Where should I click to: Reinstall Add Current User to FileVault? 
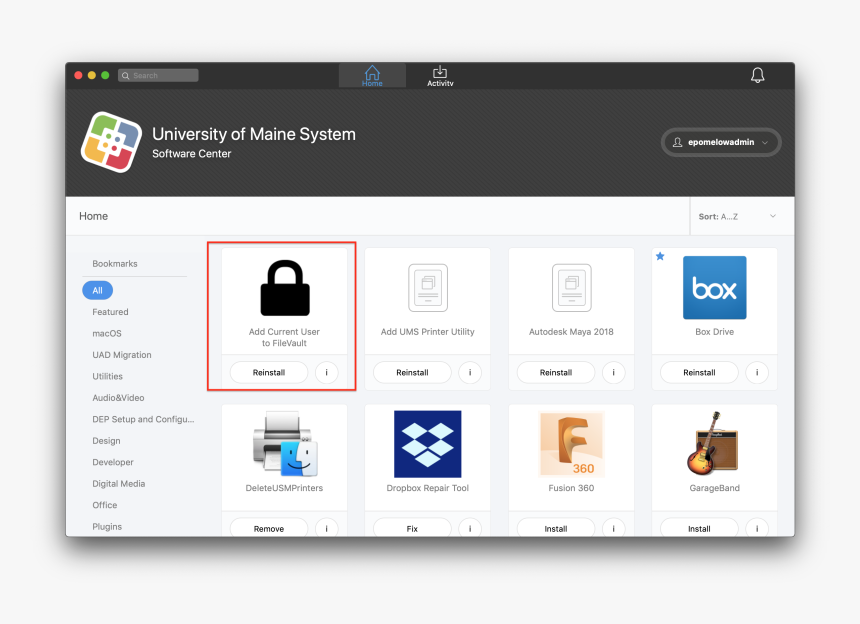pyautogui.click(x=269, y=372)
